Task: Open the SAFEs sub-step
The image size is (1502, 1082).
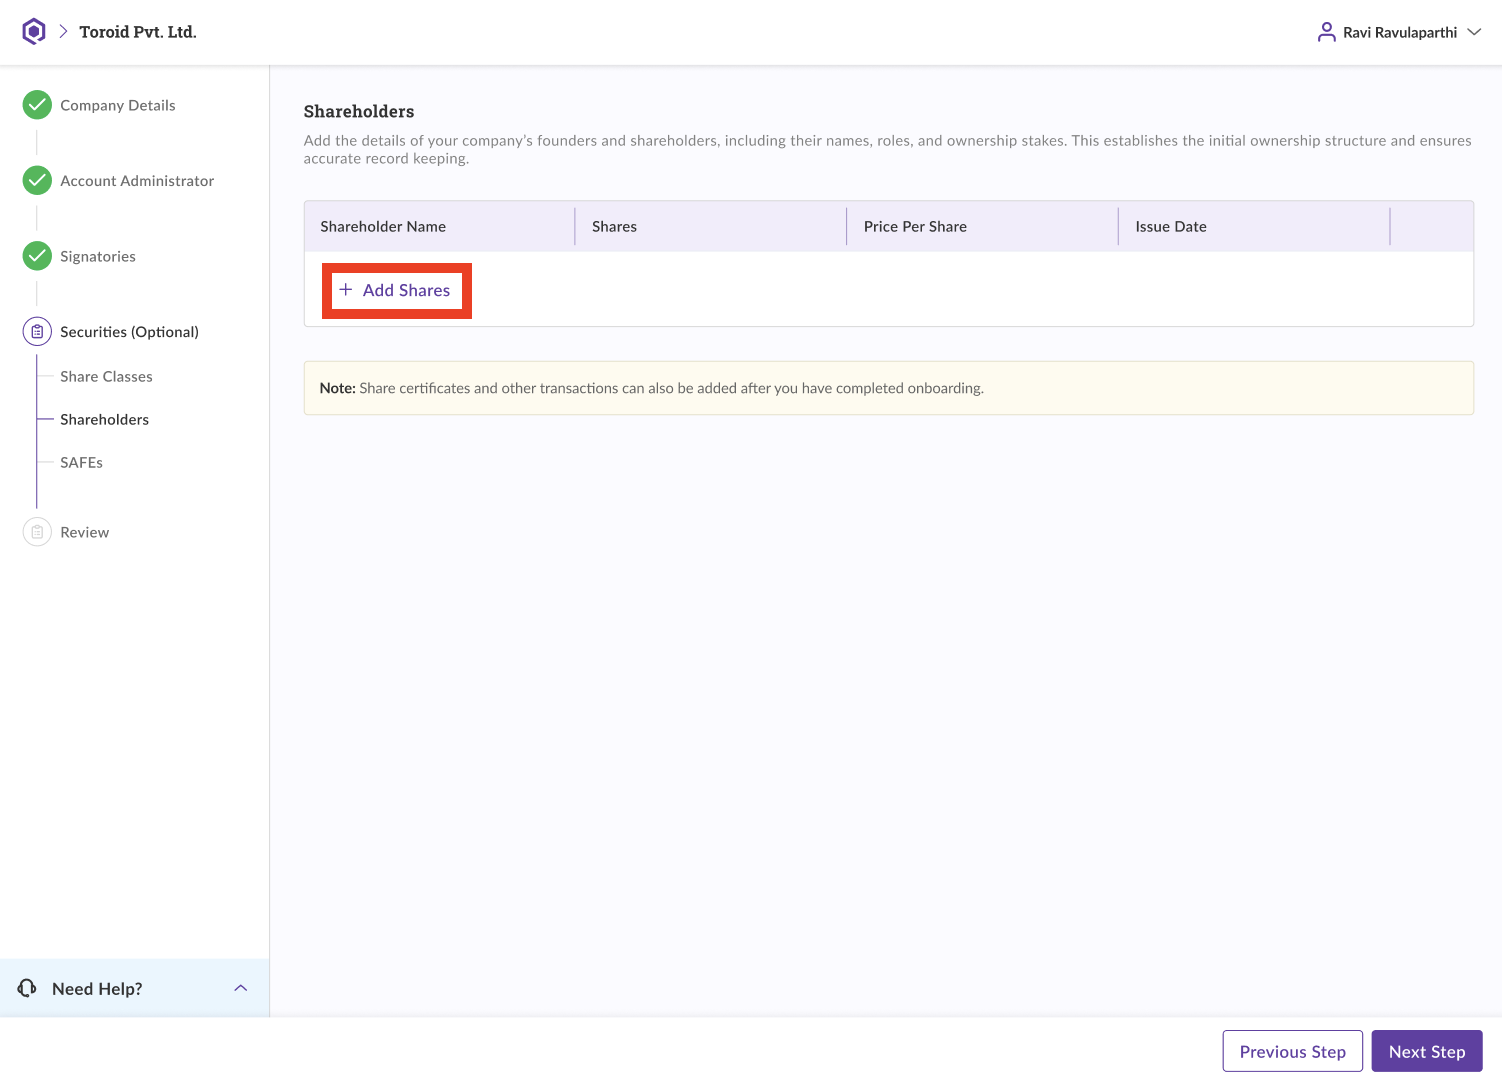Action: [x=81, y=463]
